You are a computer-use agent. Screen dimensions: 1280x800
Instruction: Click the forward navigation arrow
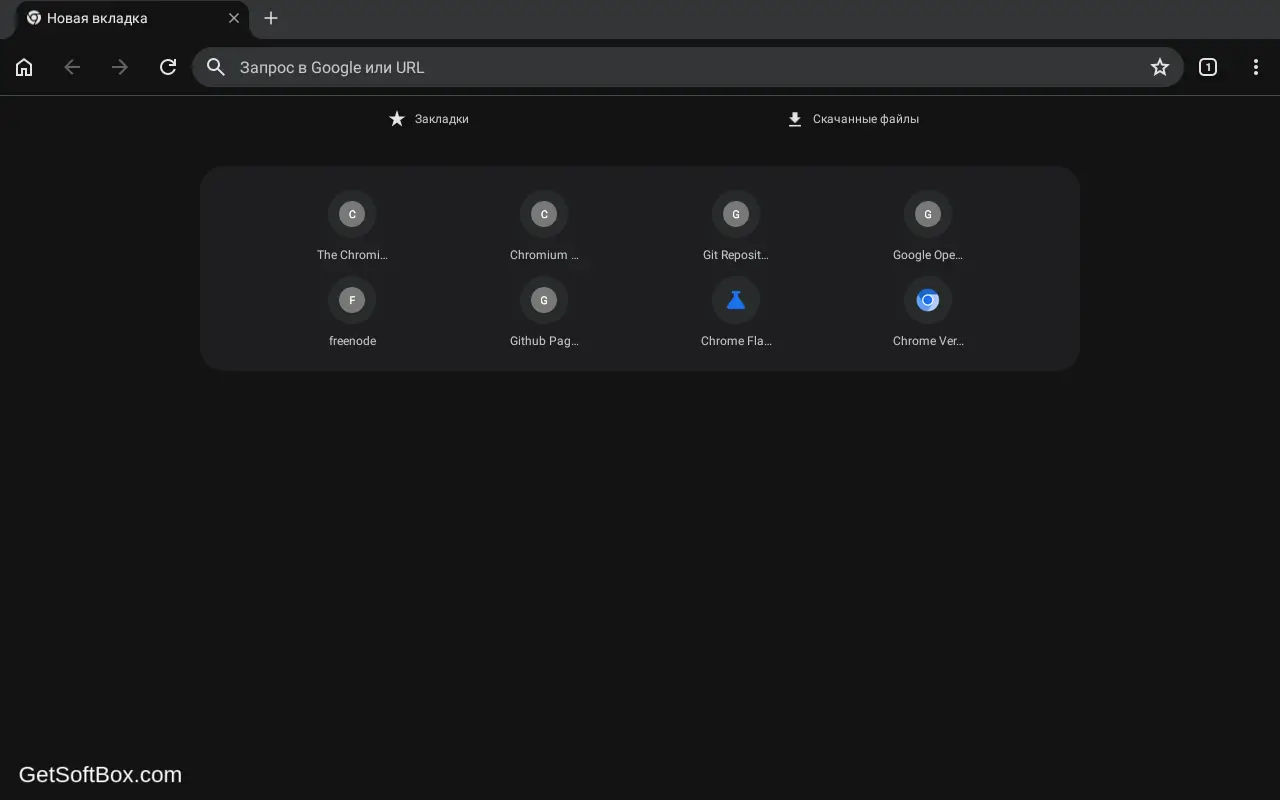[120, 67]
